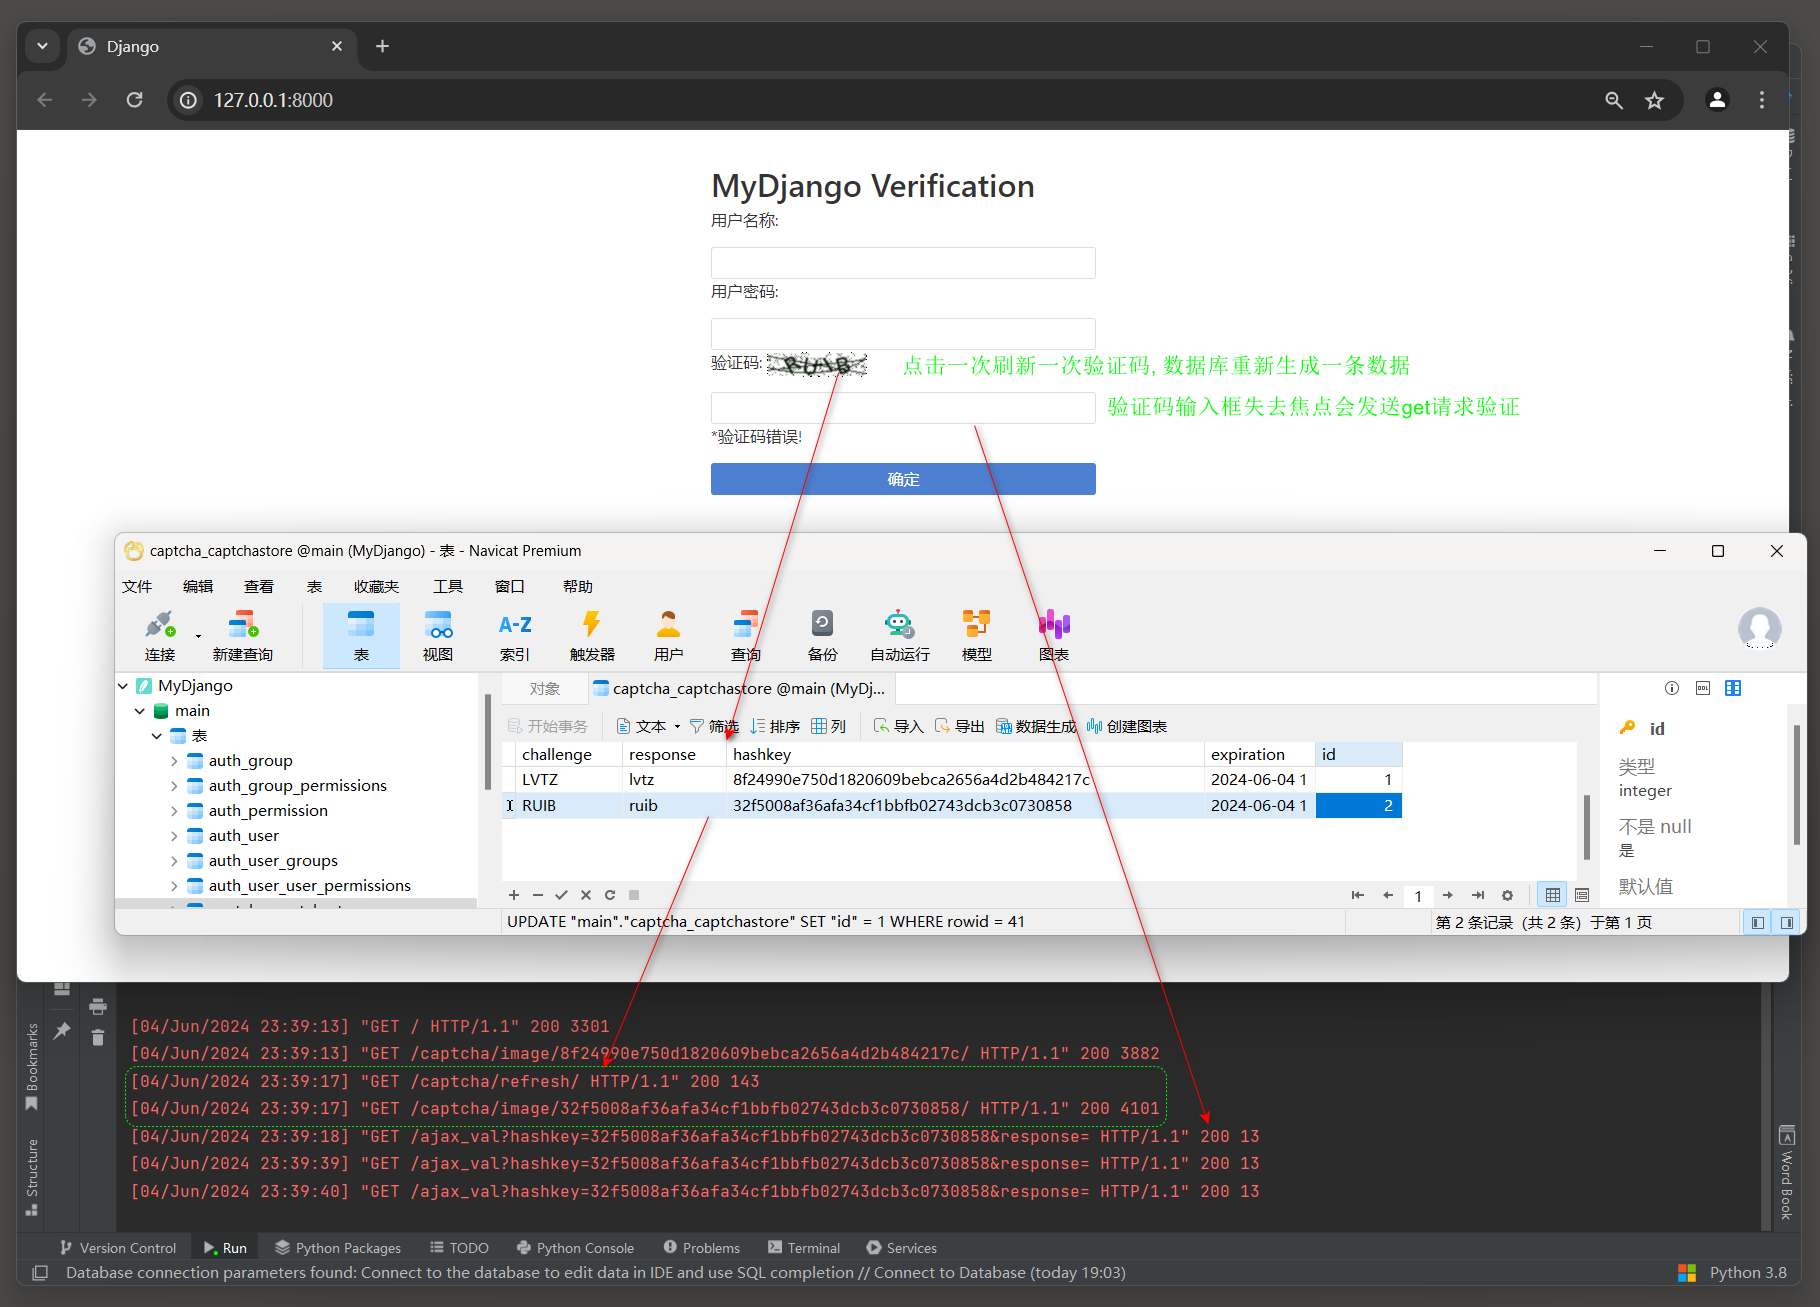The height and width of the screenshot is (1307, 1820).
Task: Open the 文本 dropdown arrow
Action: point(677,727)
